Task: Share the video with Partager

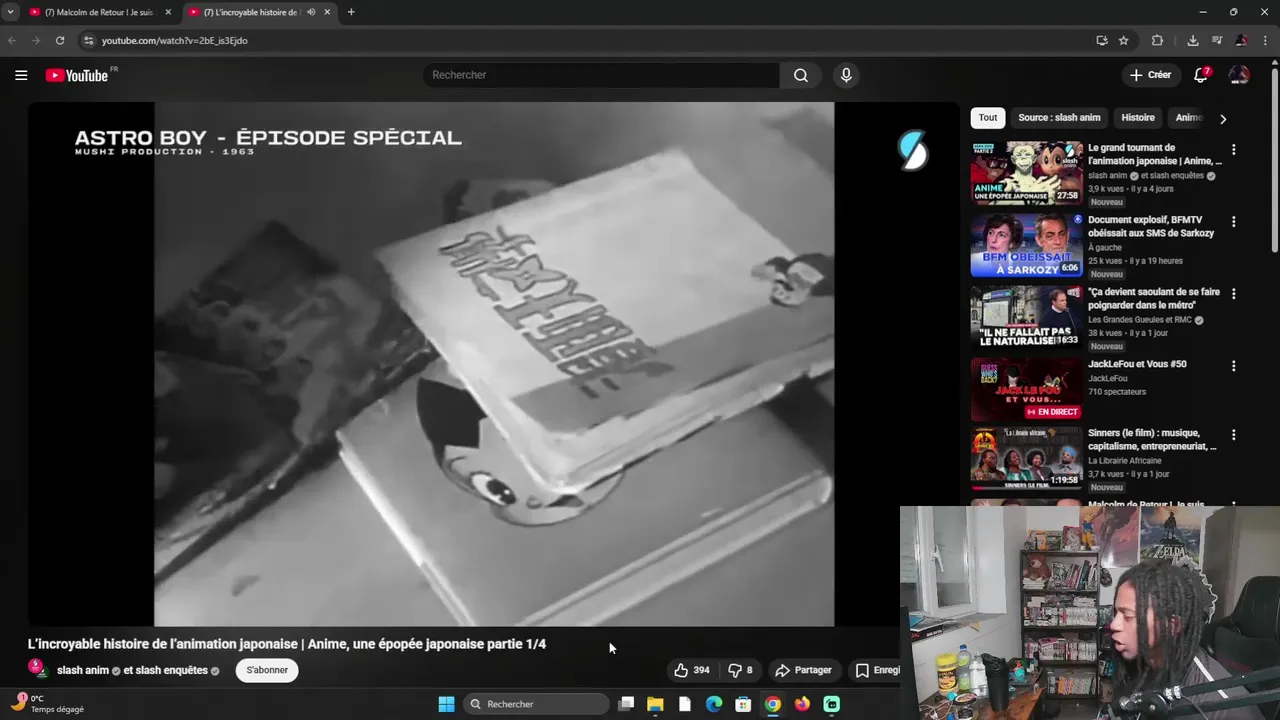Action: (x=804, y=670)
